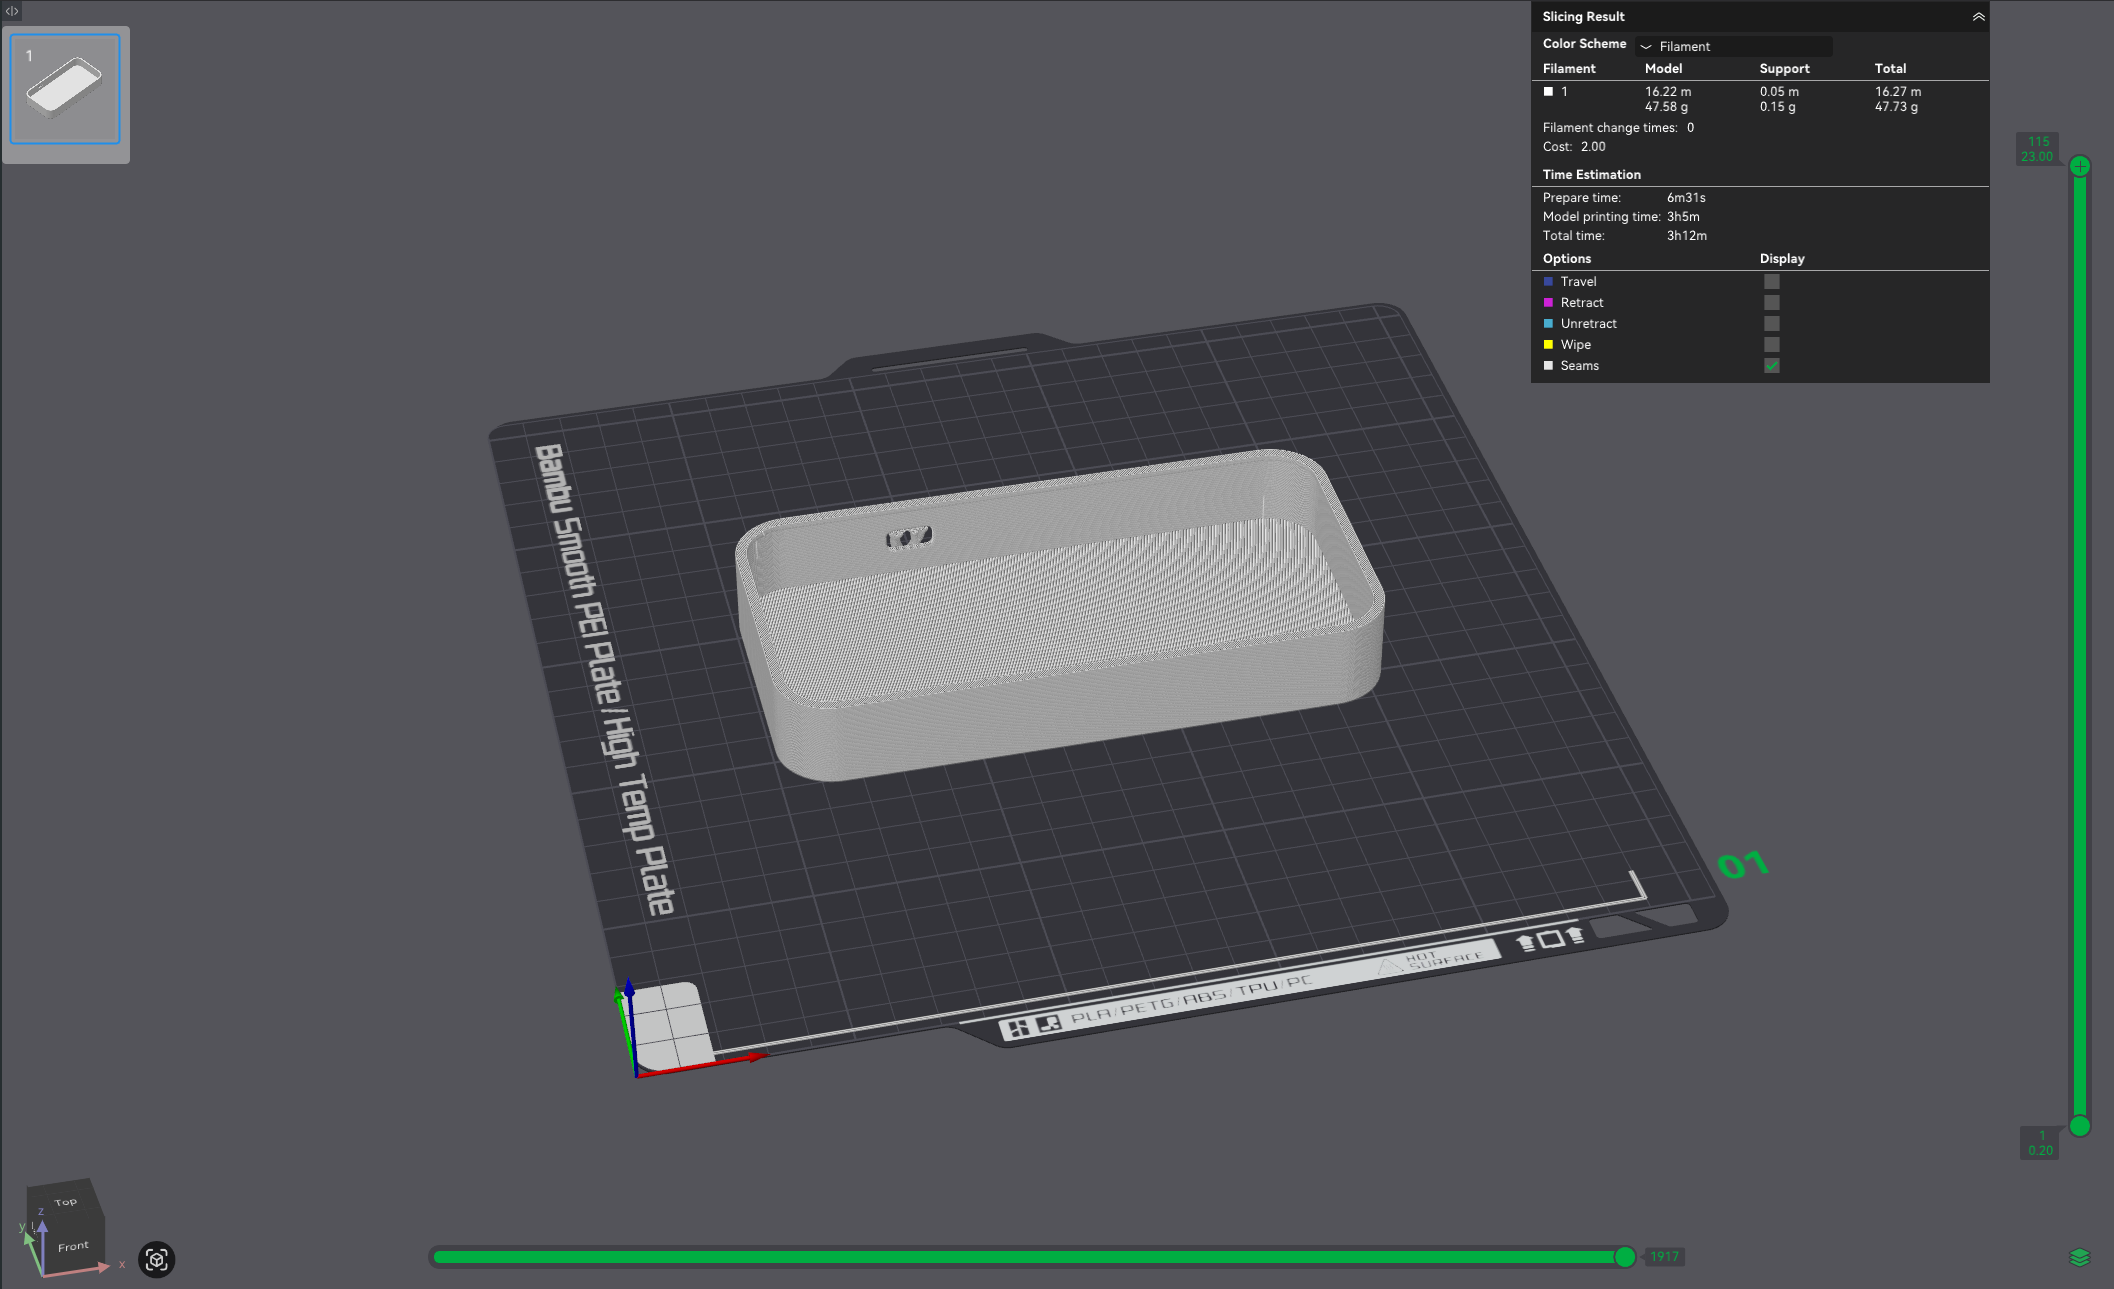2114x1289 pixels.
Task: Click the magenta Retract color swatch
Action: click(x=1548, y=303)
